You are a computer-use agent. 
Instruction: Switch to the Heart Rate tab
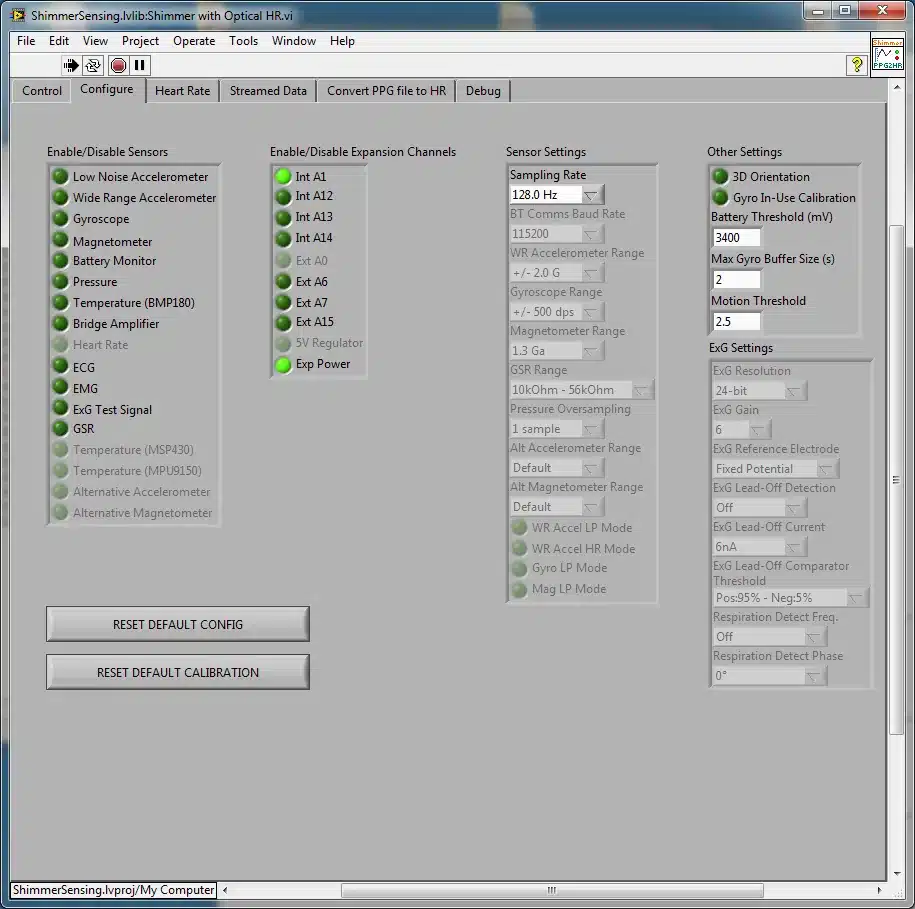(182, 91)
